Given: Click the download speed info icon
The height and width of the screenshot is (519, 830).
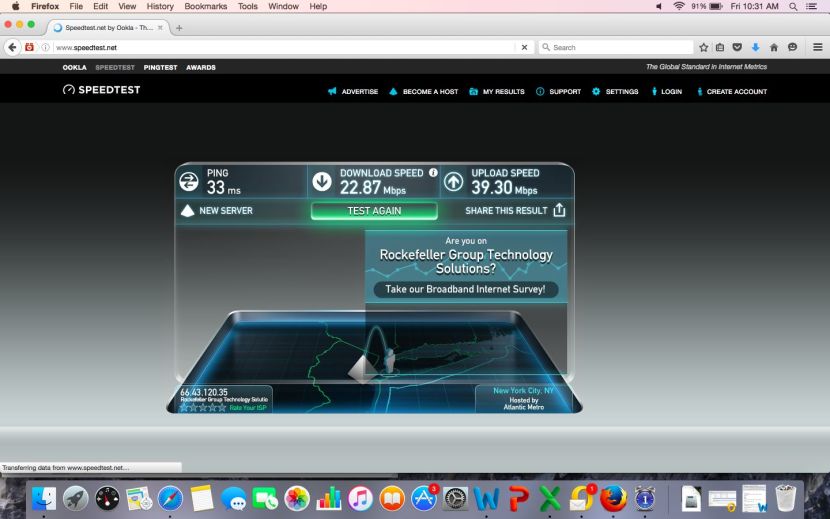Looking at the screenshot, I should point(433,172).
